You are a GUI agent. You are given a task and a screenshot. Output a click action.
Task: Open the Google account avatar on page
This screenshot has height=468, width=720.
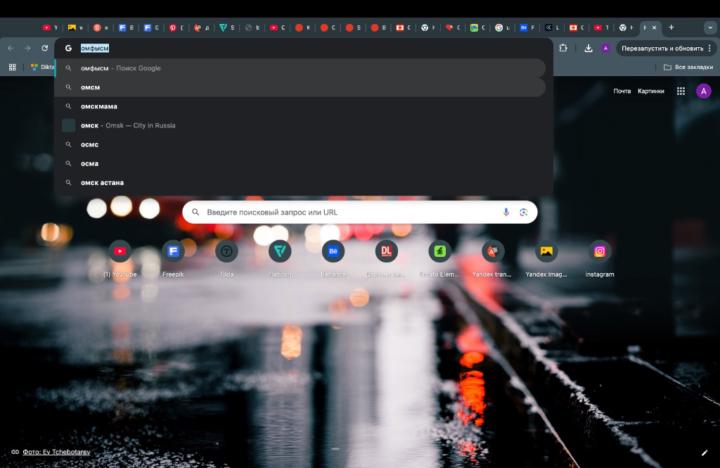tap(703, 91)
